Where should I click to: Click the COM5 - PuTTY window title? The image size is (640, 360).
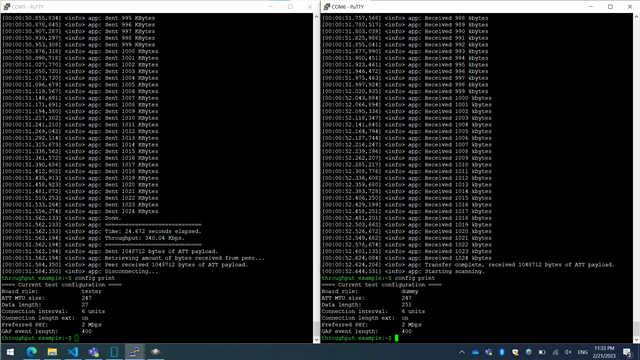28,7
